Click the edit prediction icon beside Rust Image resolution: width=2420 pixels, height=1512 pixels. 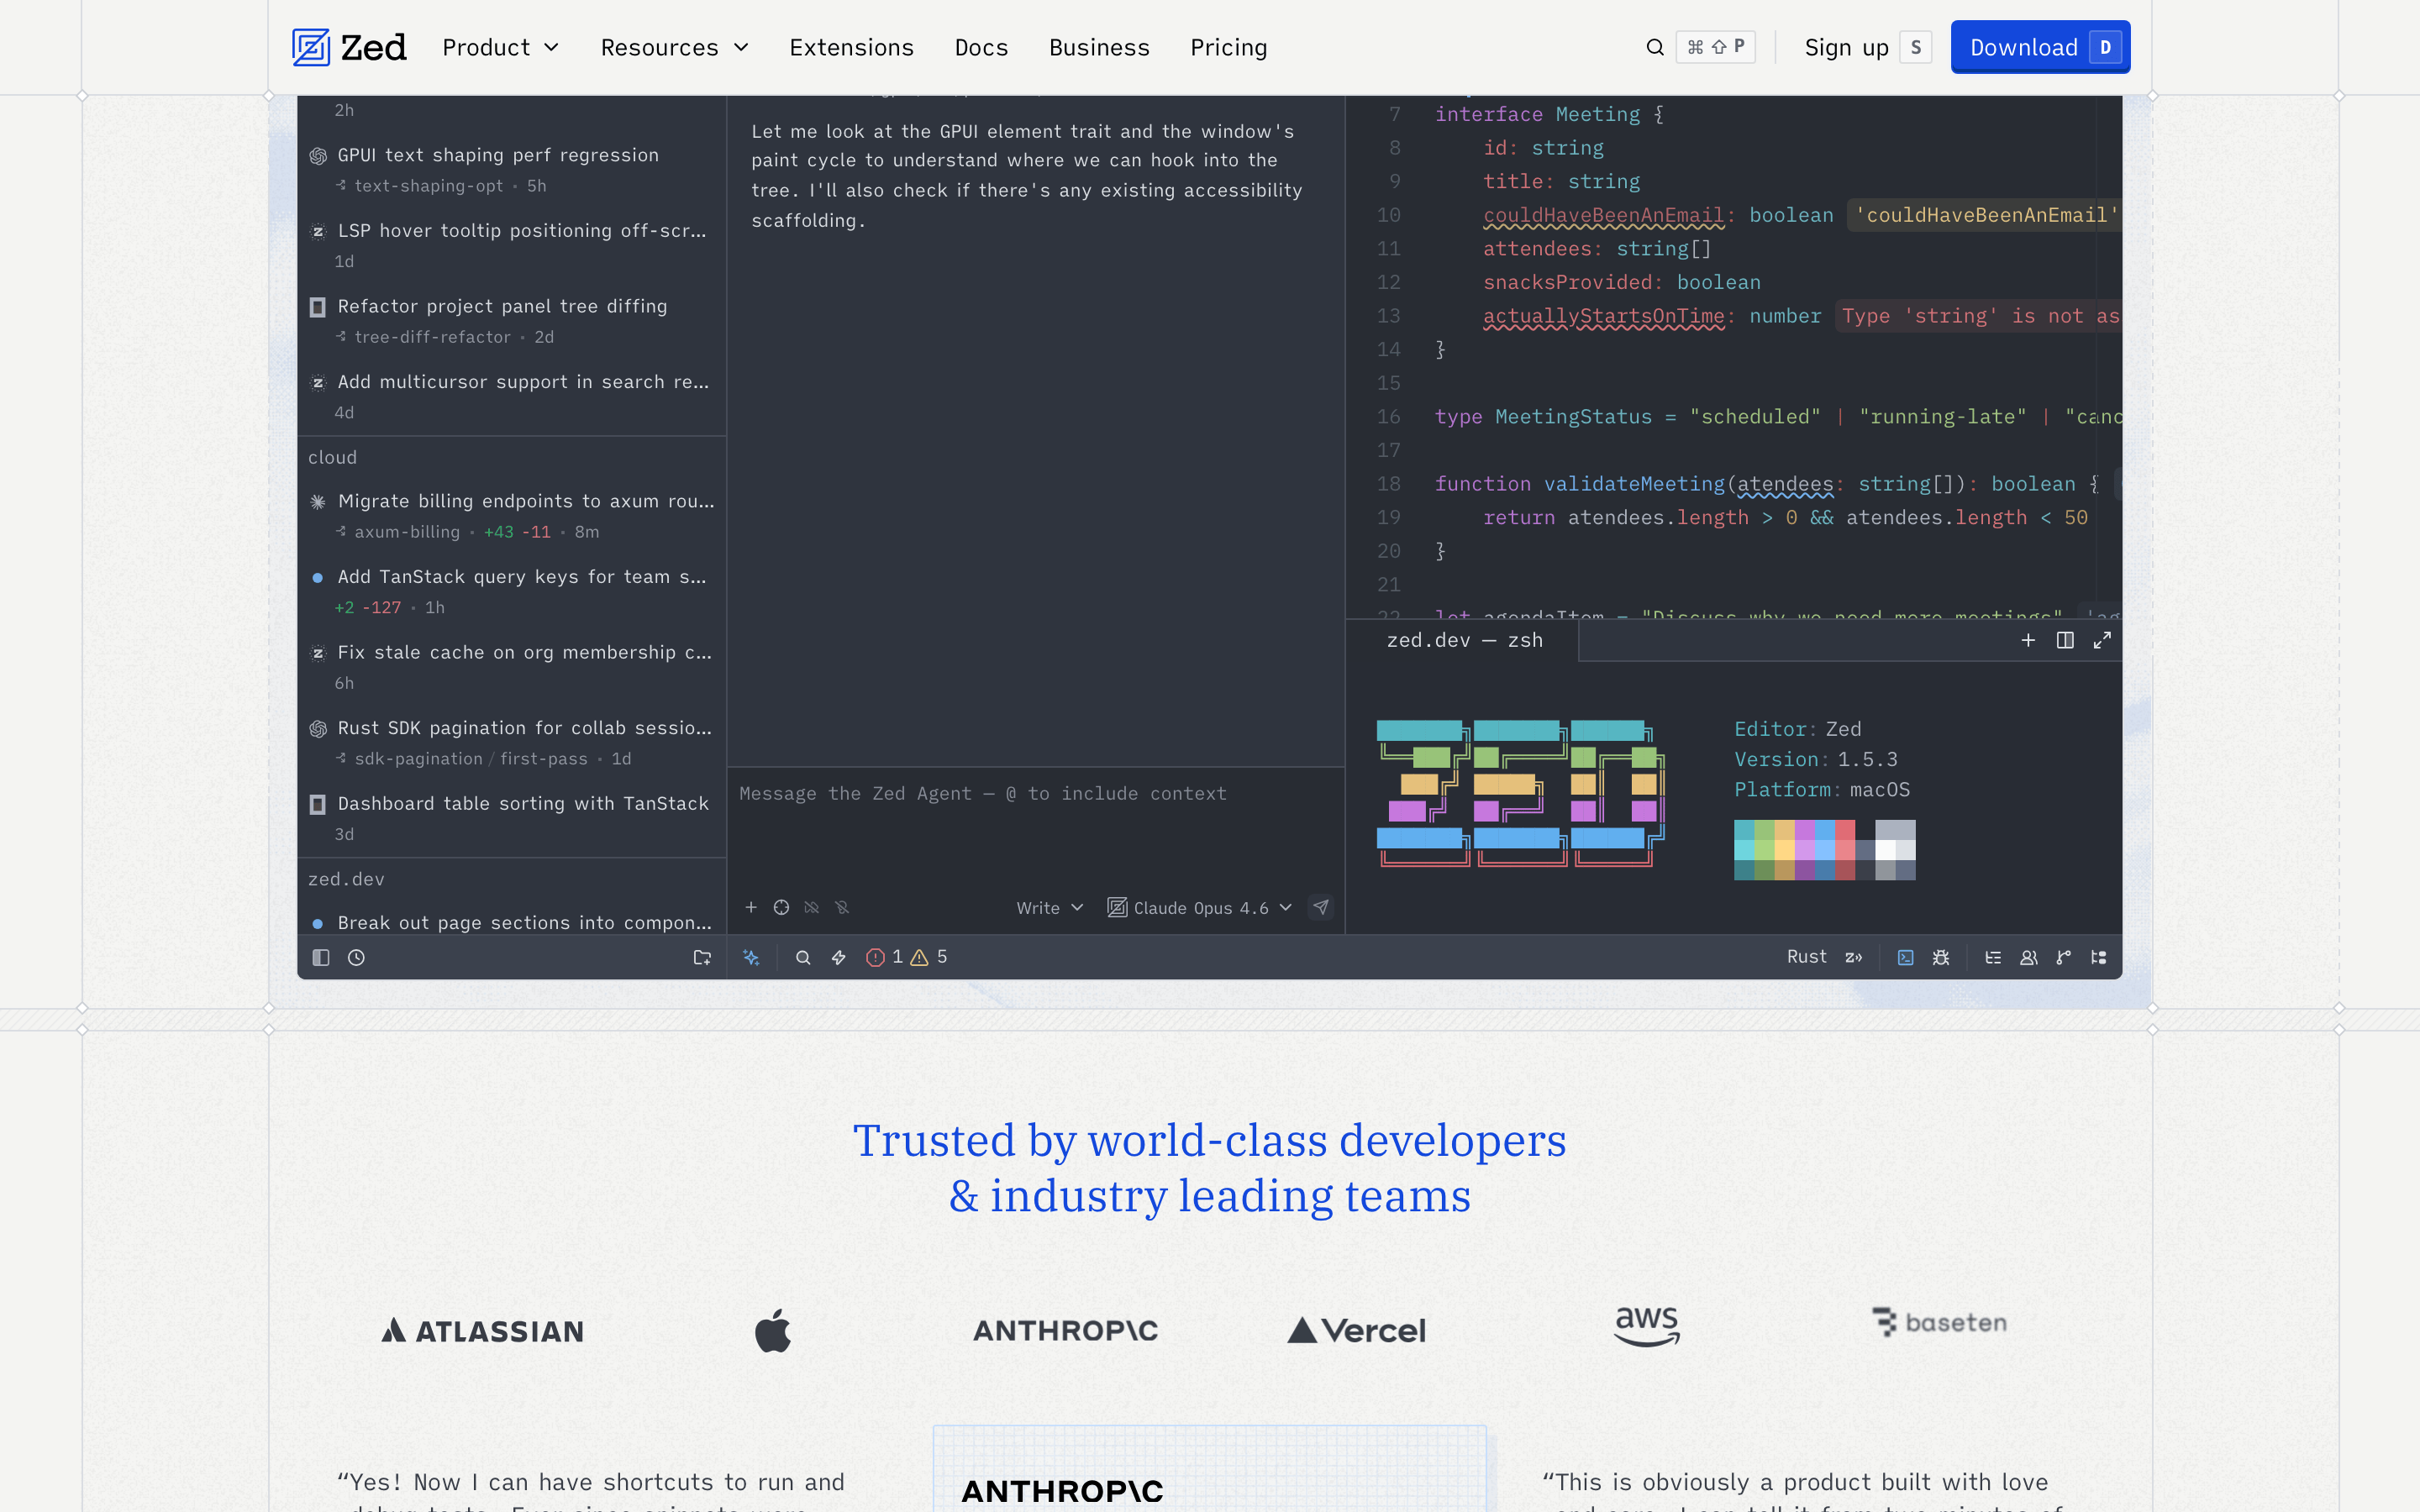tap(1853, 957)
